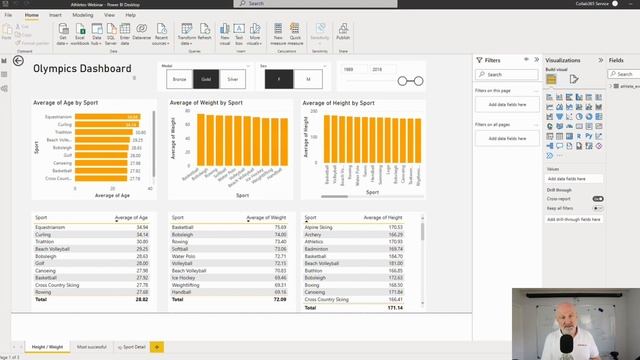This screenshot has height=360, width=640.
Task: Select the Q&A visual icon
Action: pyautogui.click(x=559, y=146)
